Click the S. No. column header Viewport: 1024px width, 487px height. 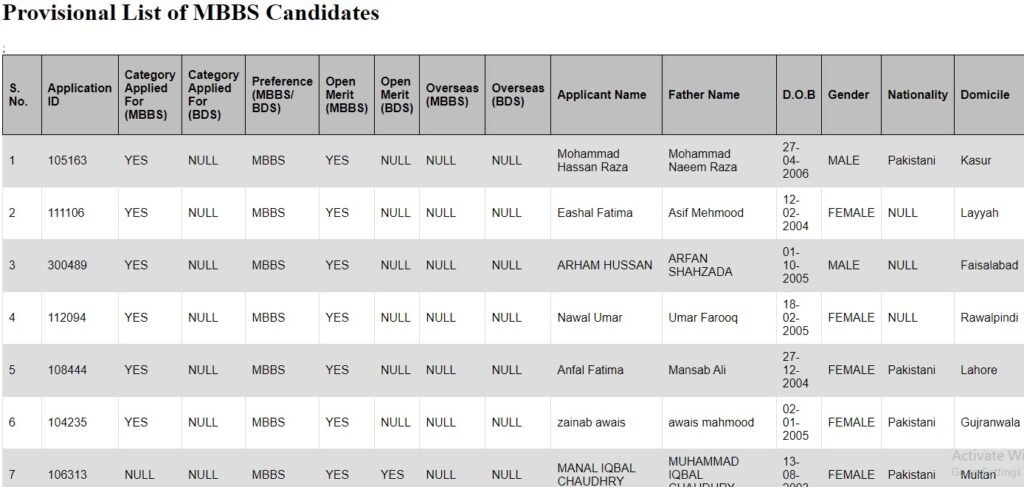(18, 94)
